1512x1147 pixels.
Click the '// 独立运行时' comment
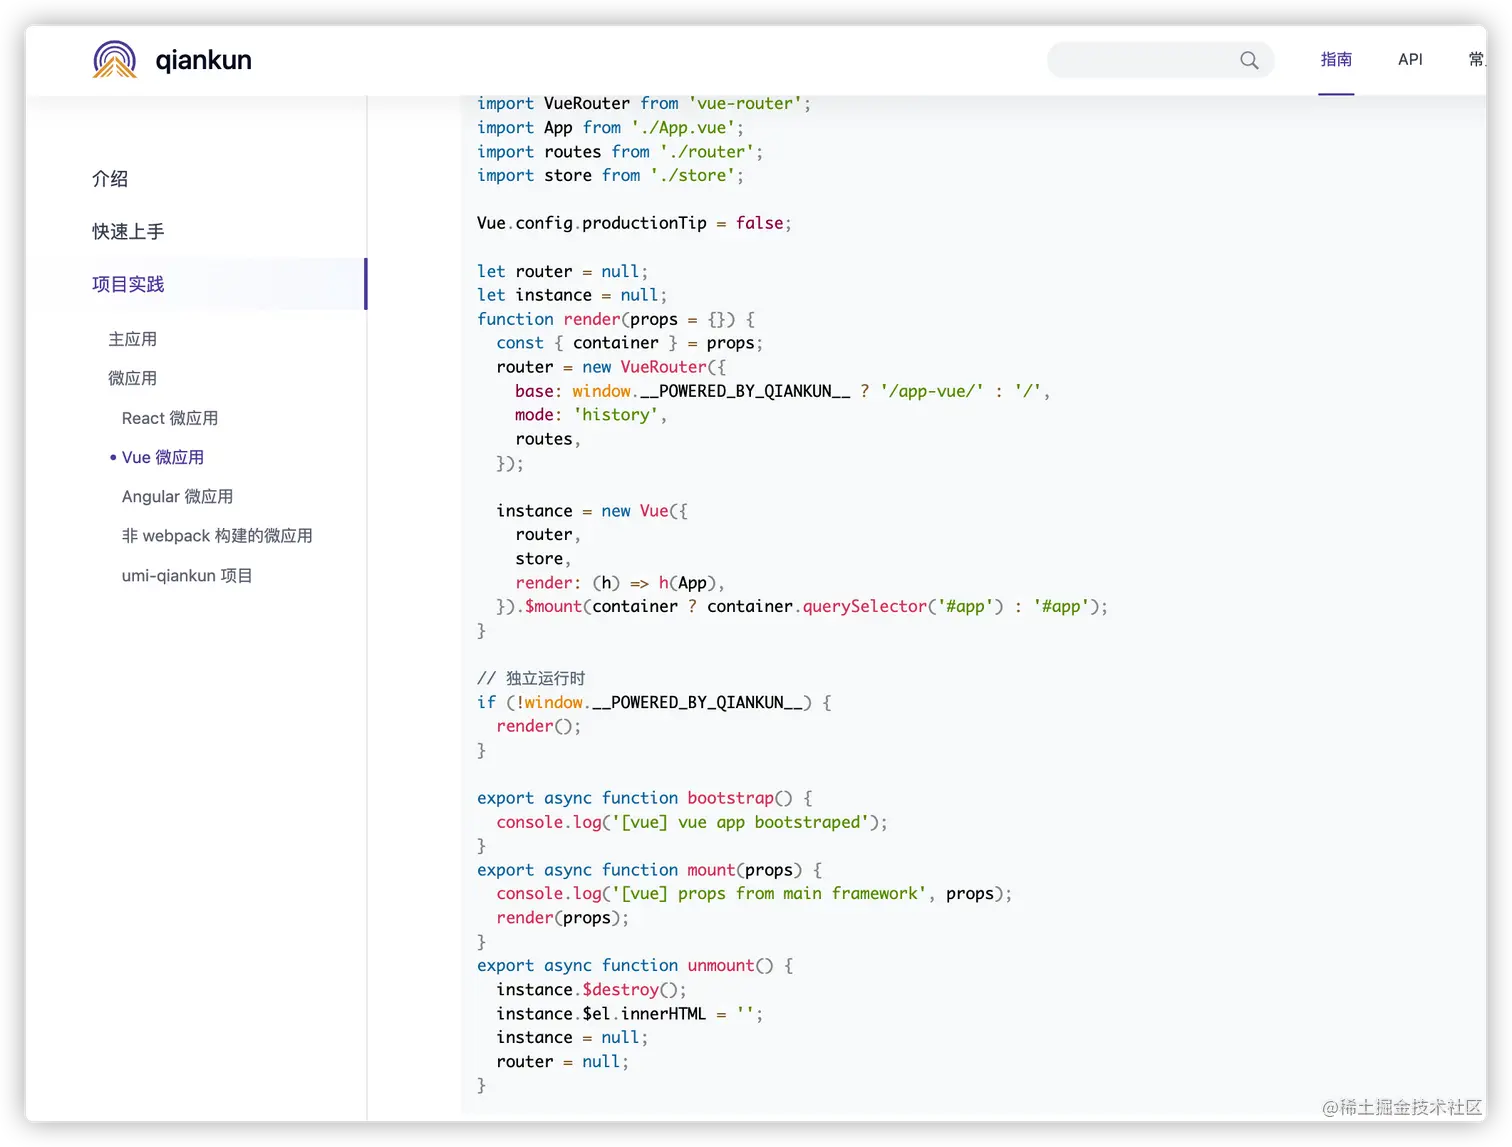(531, 679)
